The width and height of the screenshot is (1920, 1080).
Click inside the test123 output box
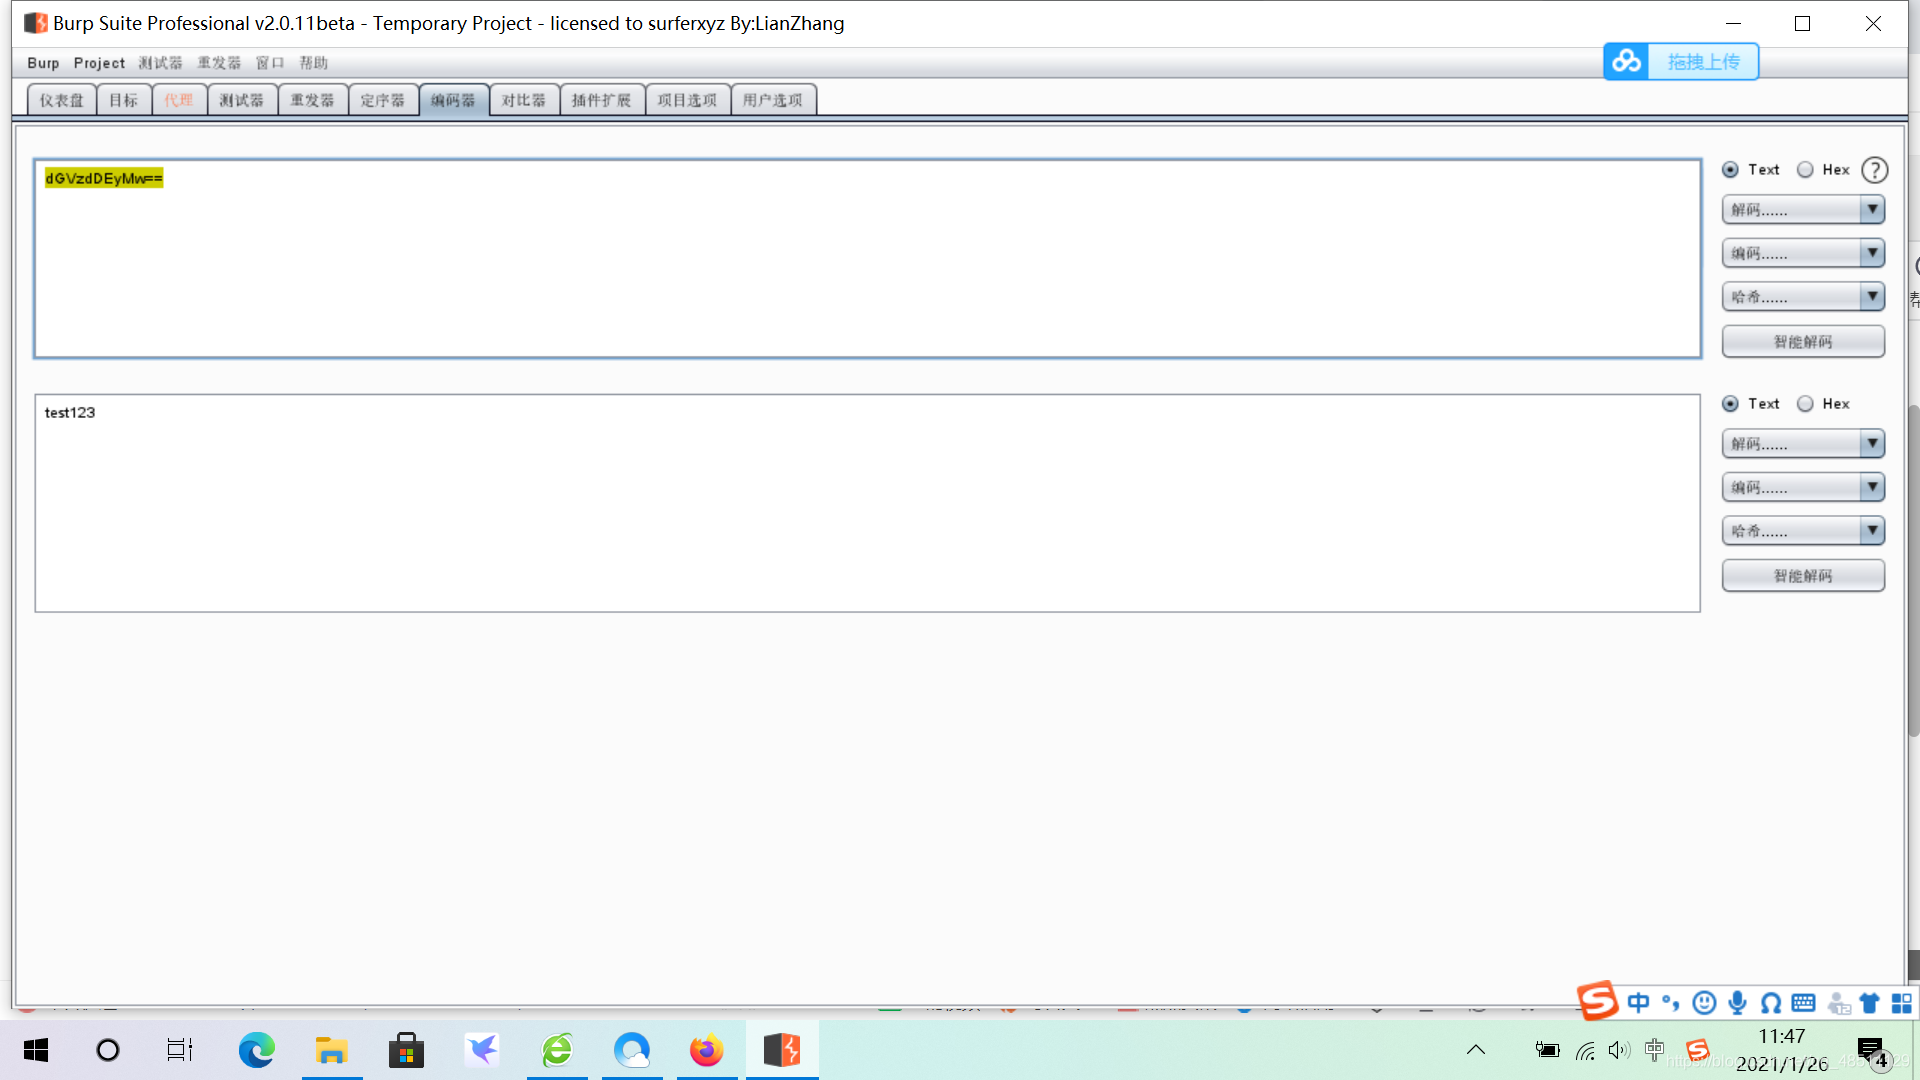(867, 503)
